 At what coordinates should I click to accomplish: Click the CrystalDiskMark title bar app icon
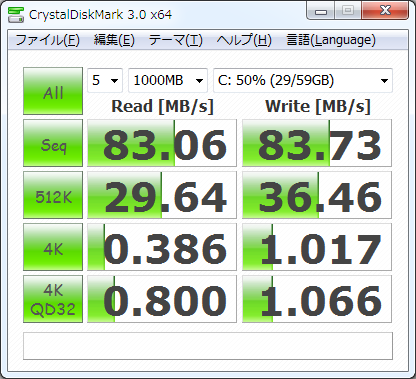pyautogui.click(x=16, y=14)
